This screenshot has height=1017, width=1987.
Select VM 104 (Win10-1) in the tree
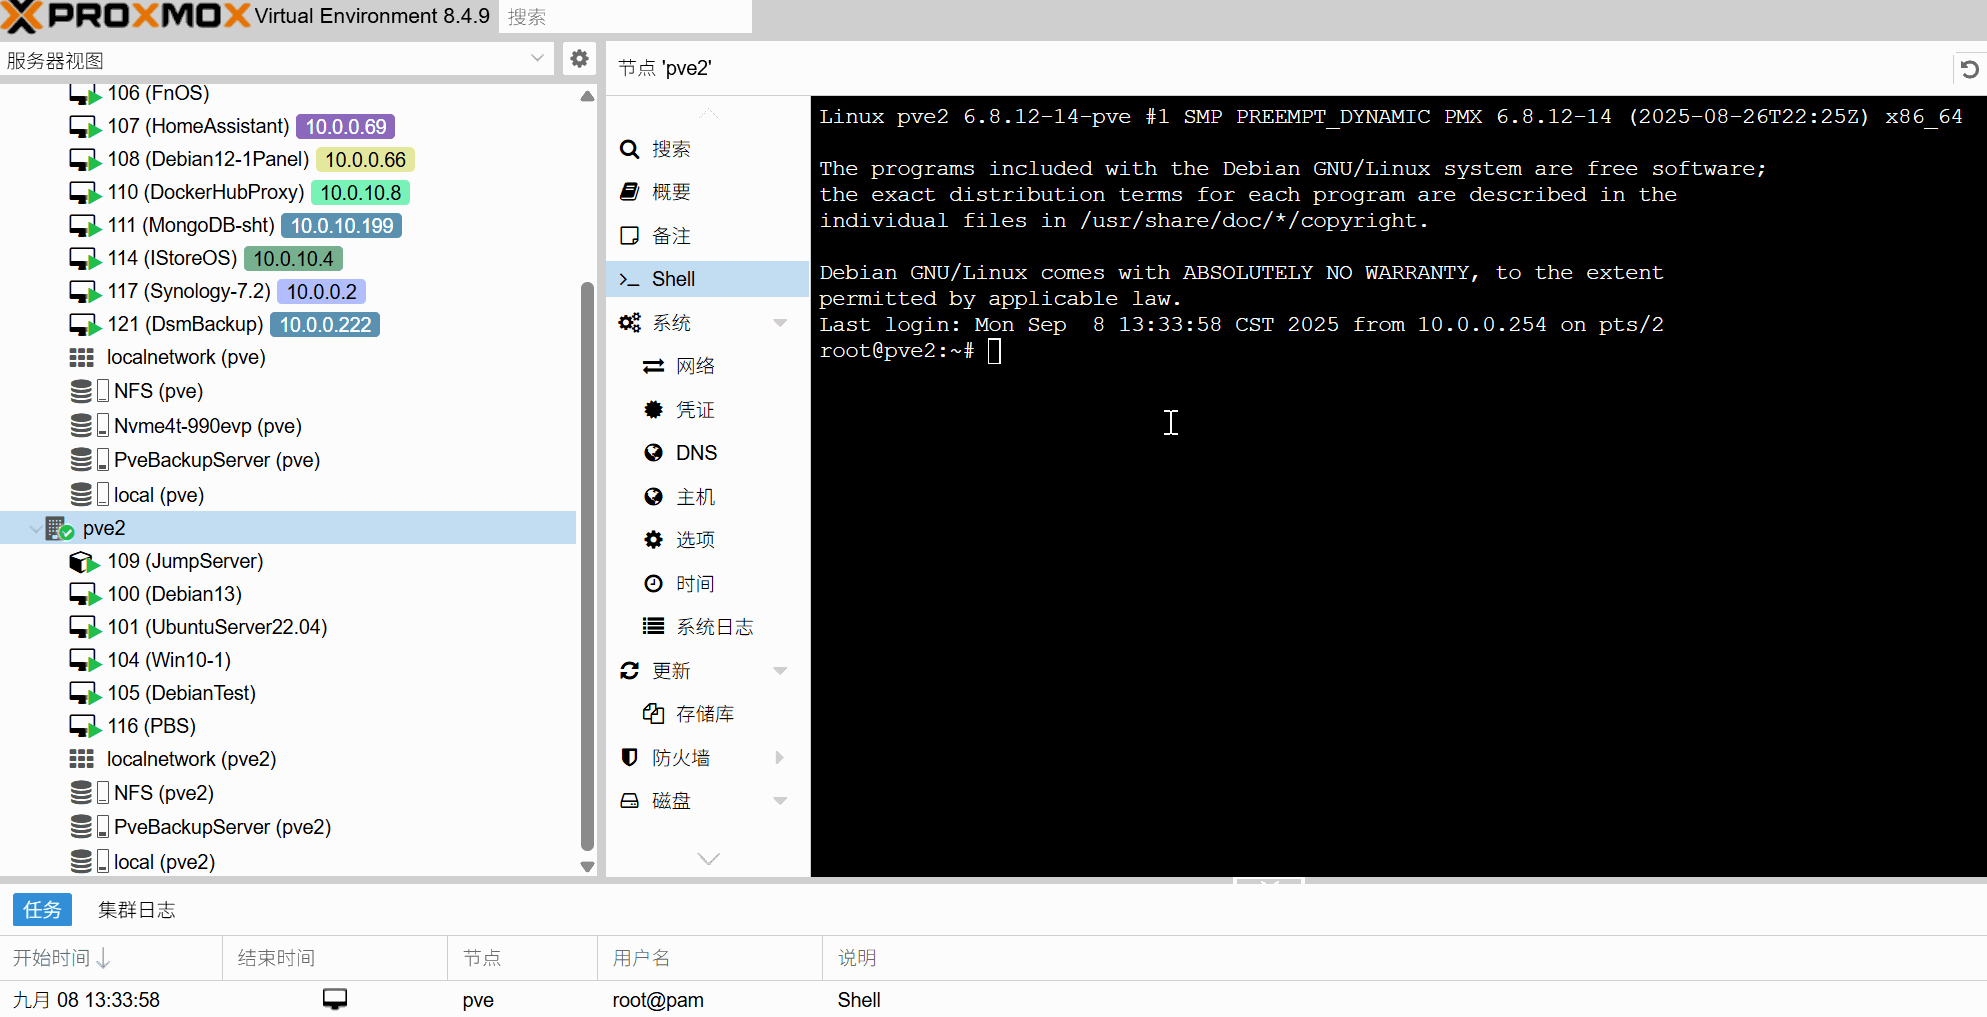point(288,660)
